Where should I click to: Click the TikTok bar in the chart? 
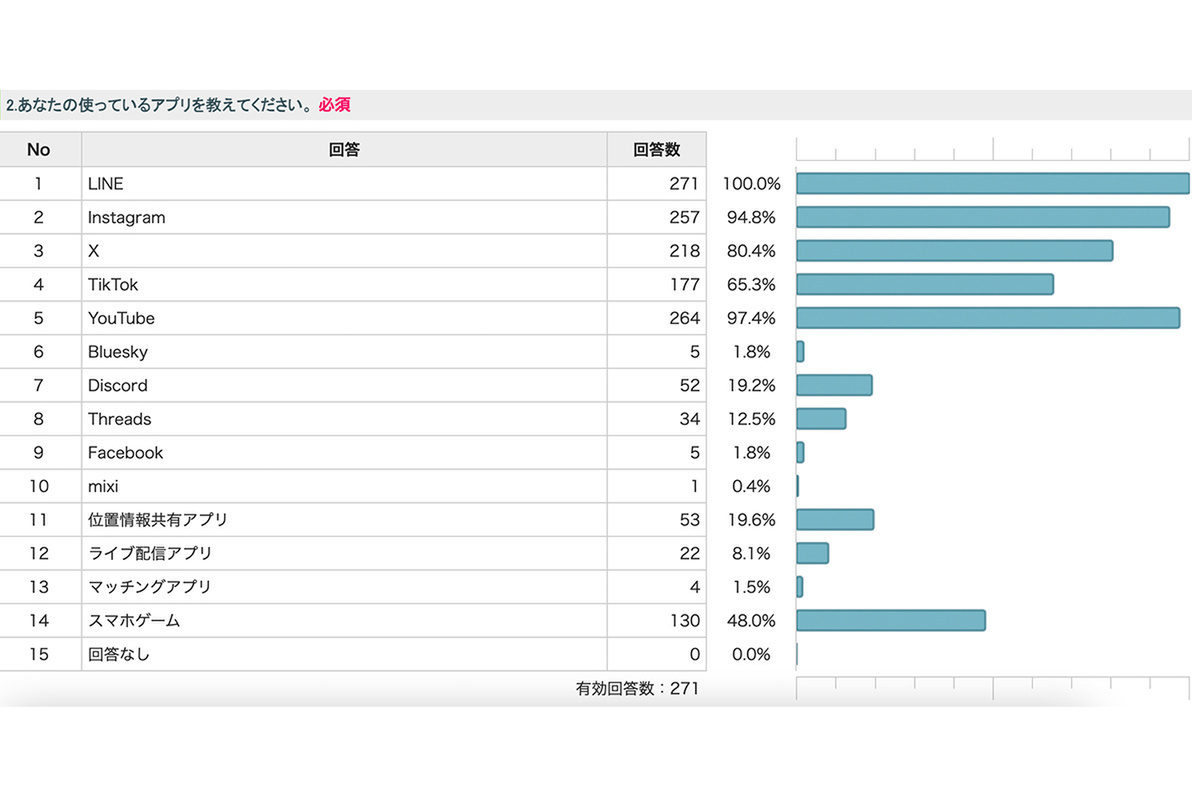click(924, 285)
